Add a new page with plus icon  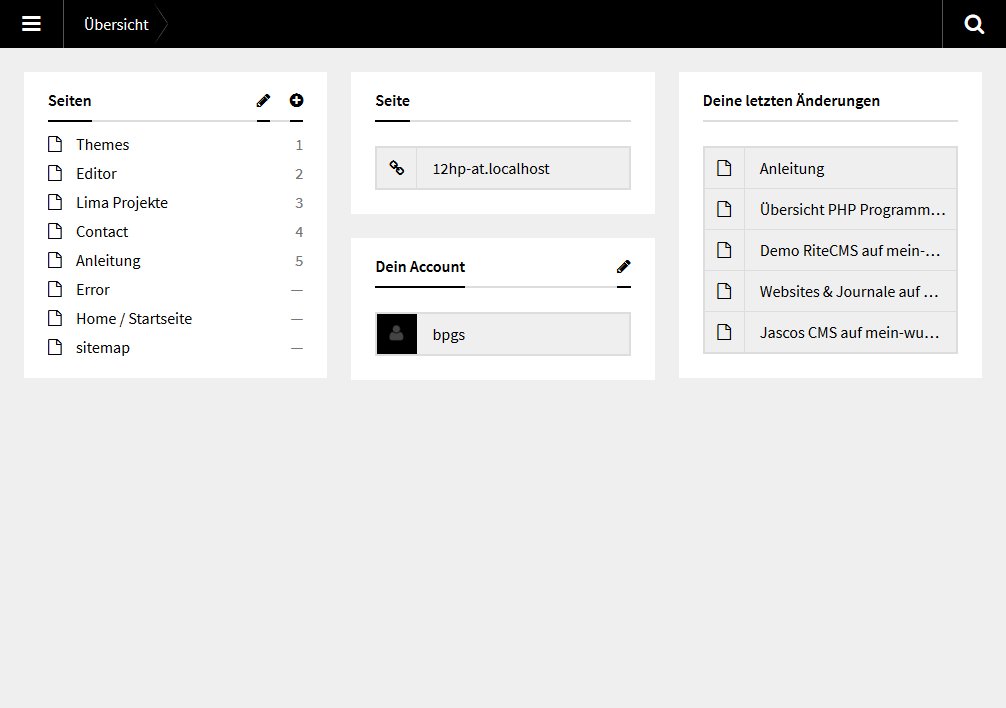[296, 100]
